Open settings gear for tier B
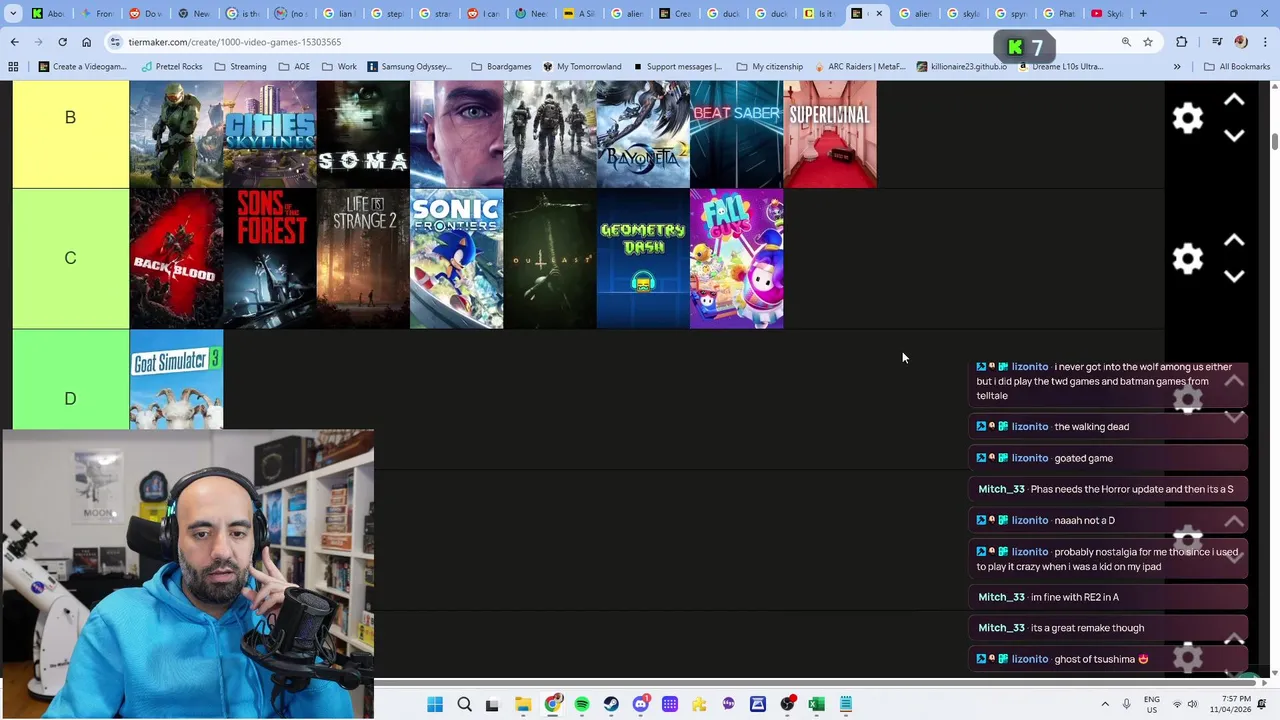 [1187, 118]
